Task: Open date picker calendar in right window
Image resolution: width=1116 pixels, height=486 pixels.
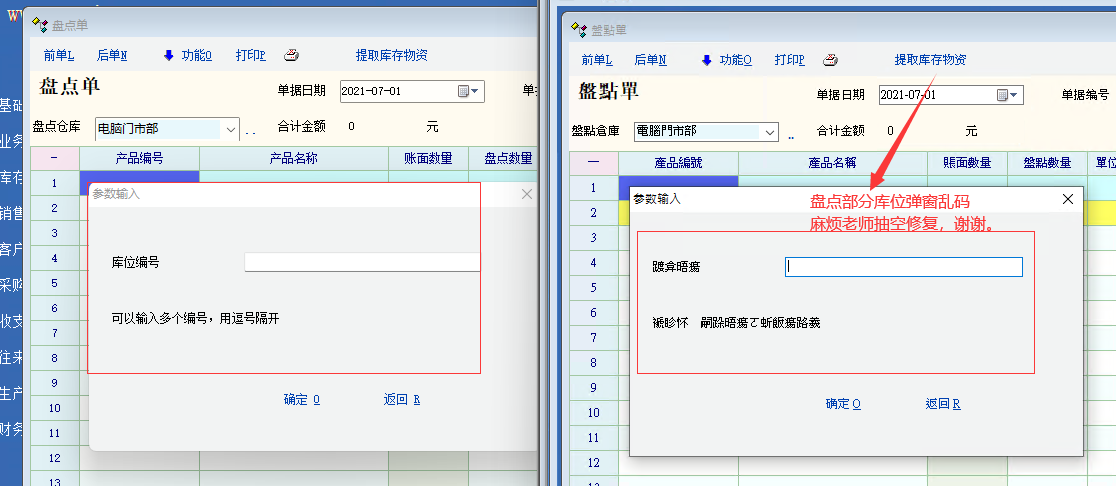Action: point(1003,95)
